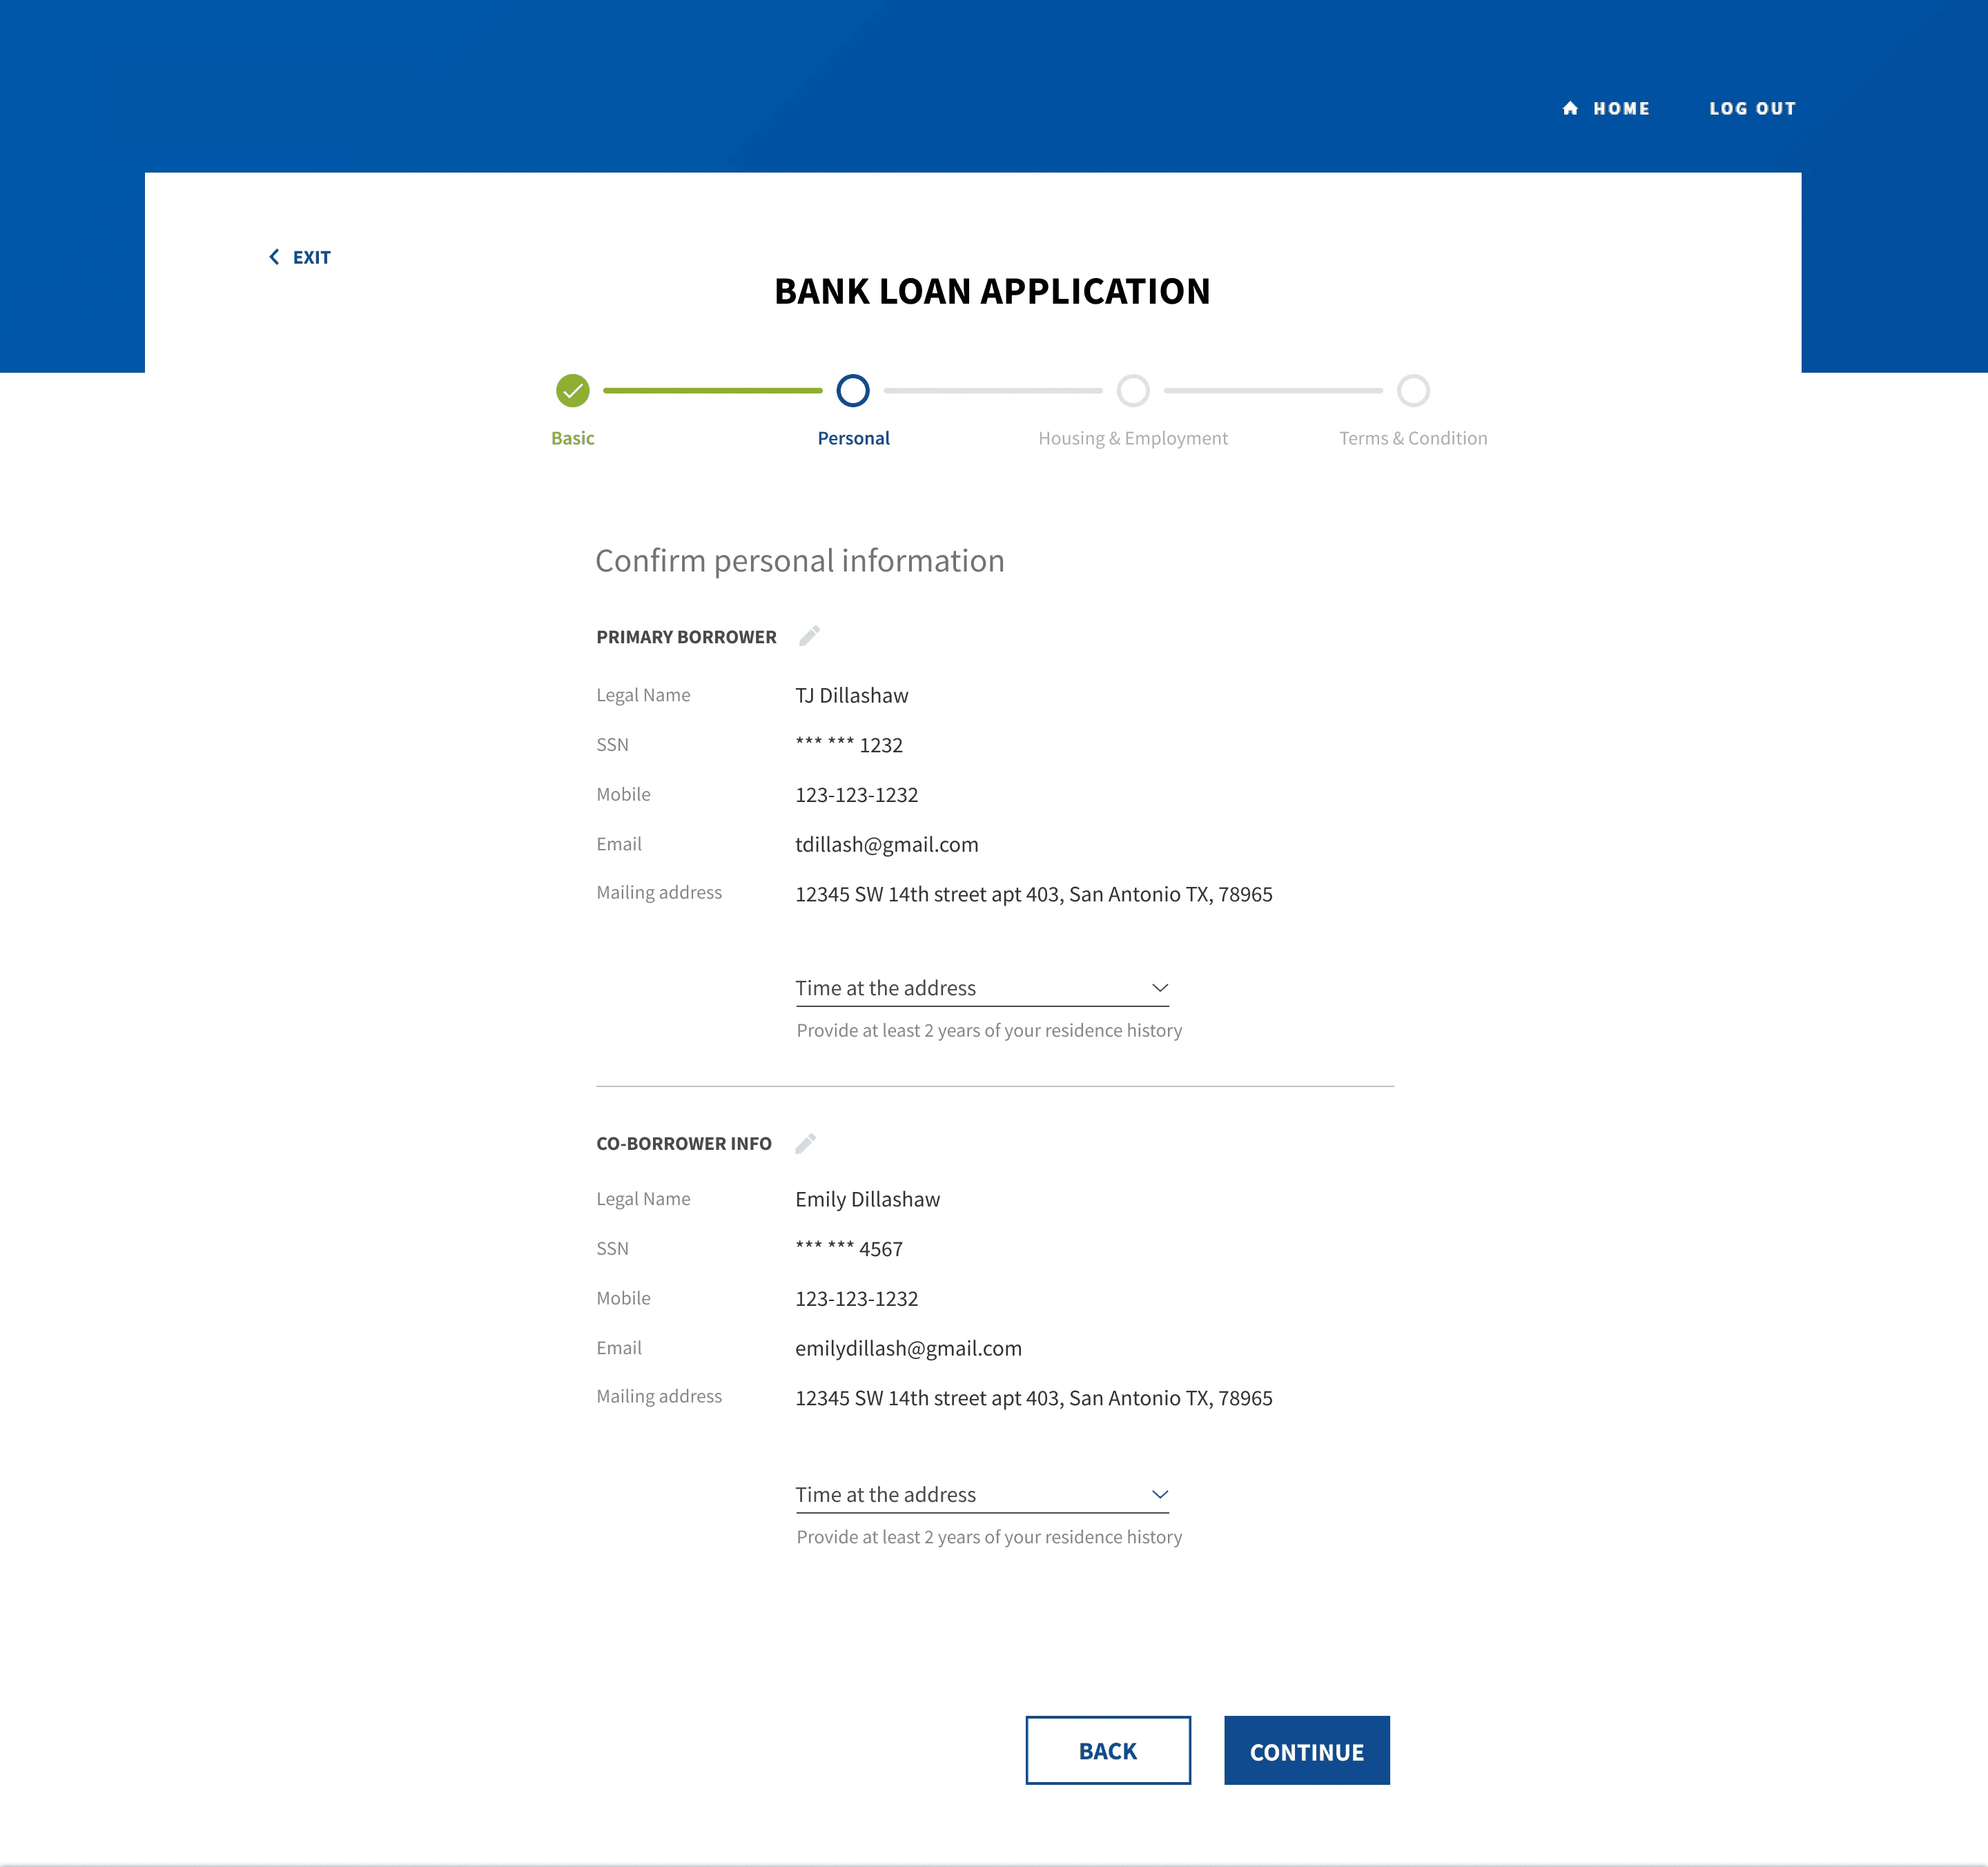Click the Confirm personal information heading
The width and height of the screenshot is (1988, 1867).
pyautogui.click(x=800, y=561)
